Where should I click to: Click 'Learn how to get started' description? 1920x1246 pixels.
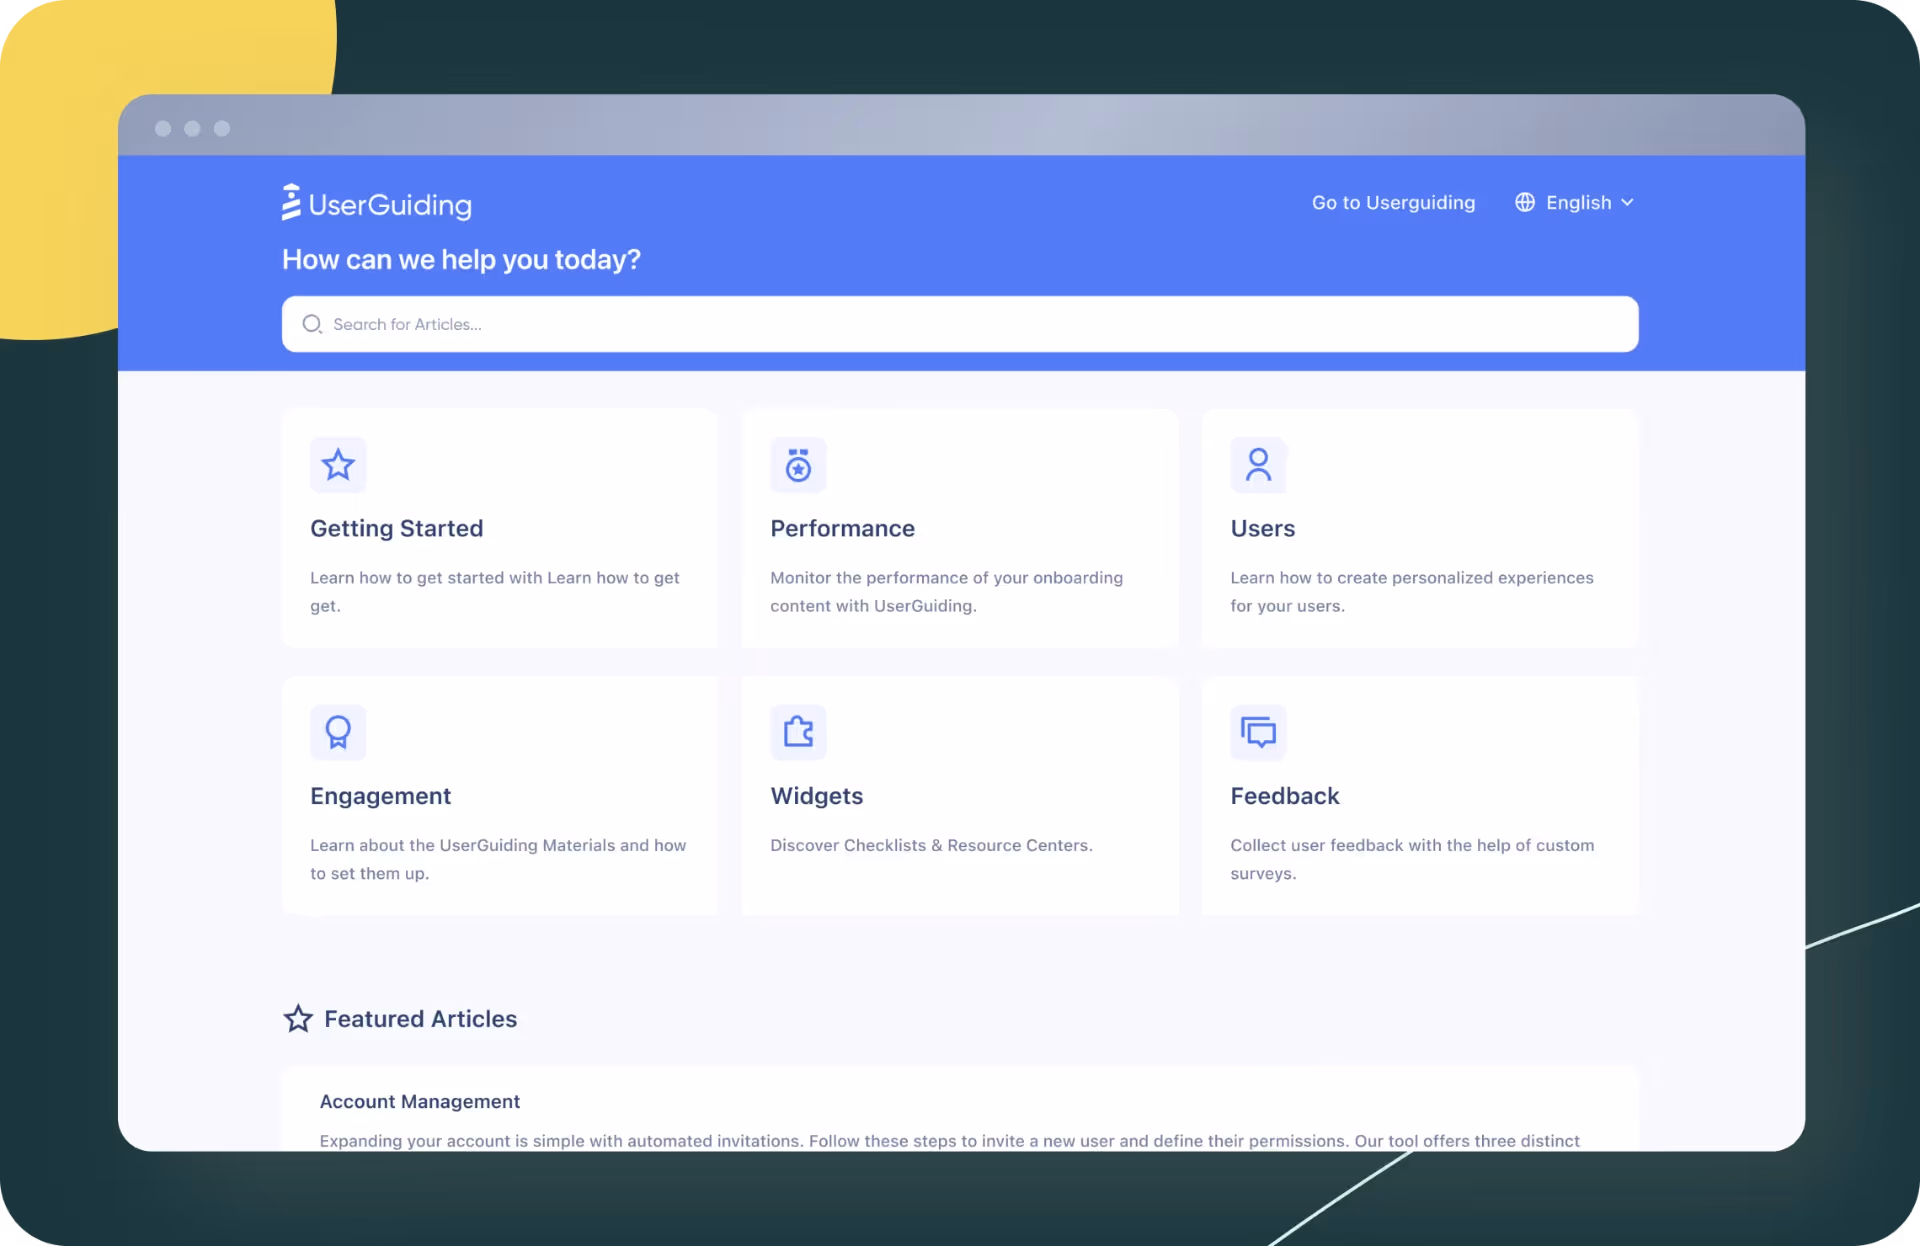pos(494,592)
